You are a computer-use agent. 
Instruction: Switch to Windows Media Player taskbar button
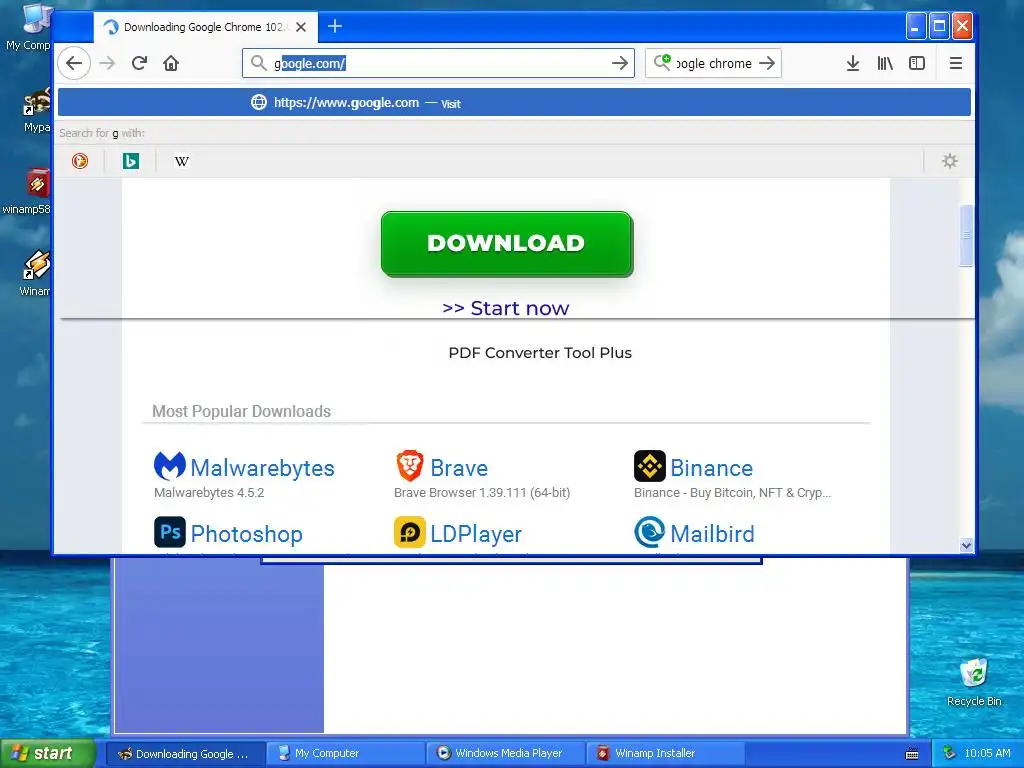(506, 754)
